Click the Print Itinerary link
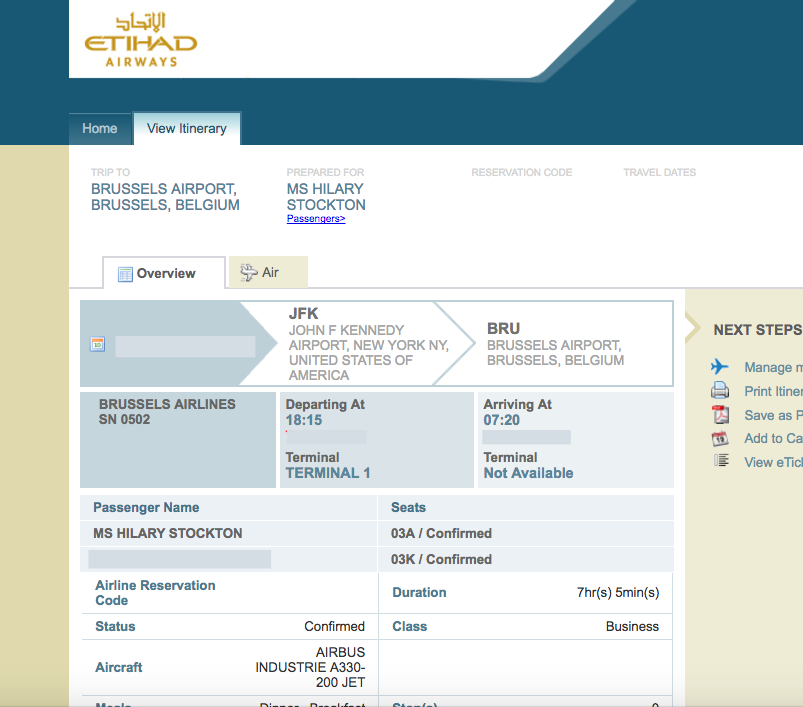This screenshot has height=707, width=803. (x=773, y=391)
